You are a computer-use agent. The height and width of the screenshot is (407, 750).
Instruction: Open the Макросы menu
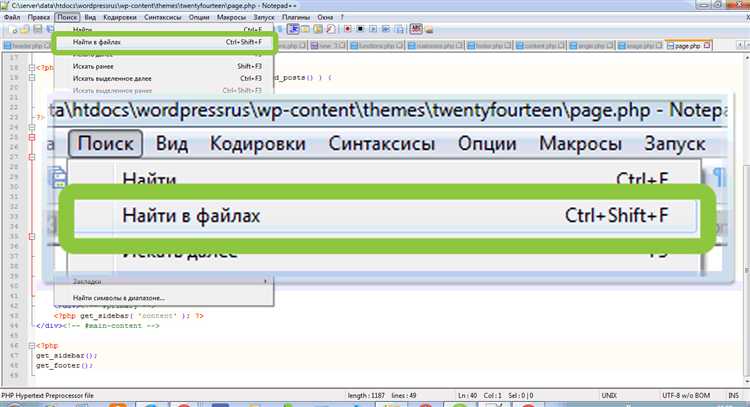coord(231,17)
